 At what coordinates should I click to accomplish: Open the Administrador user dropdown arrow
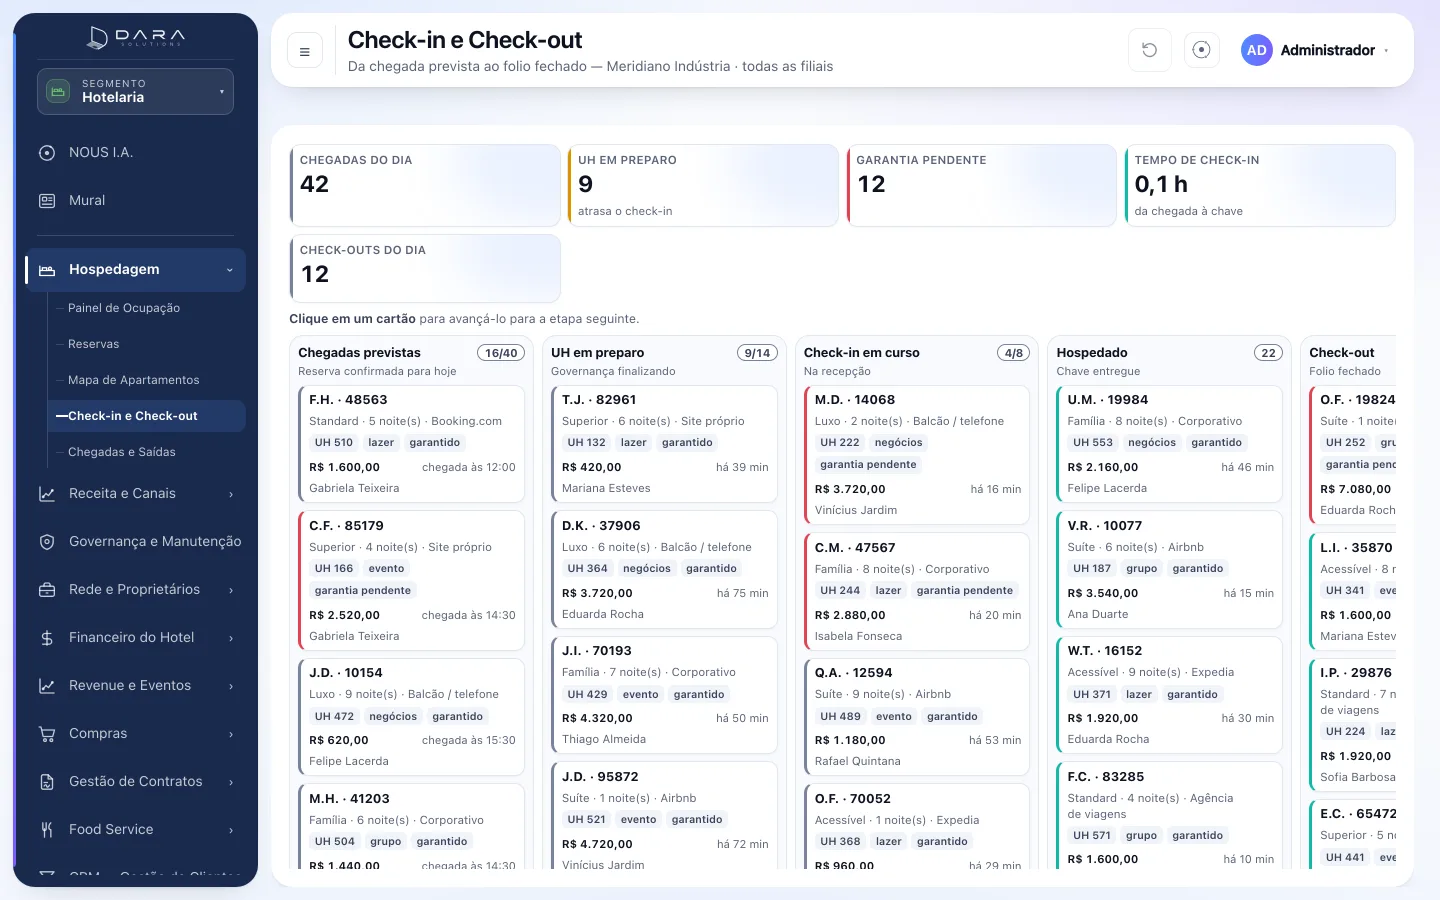pos(1386,51)
